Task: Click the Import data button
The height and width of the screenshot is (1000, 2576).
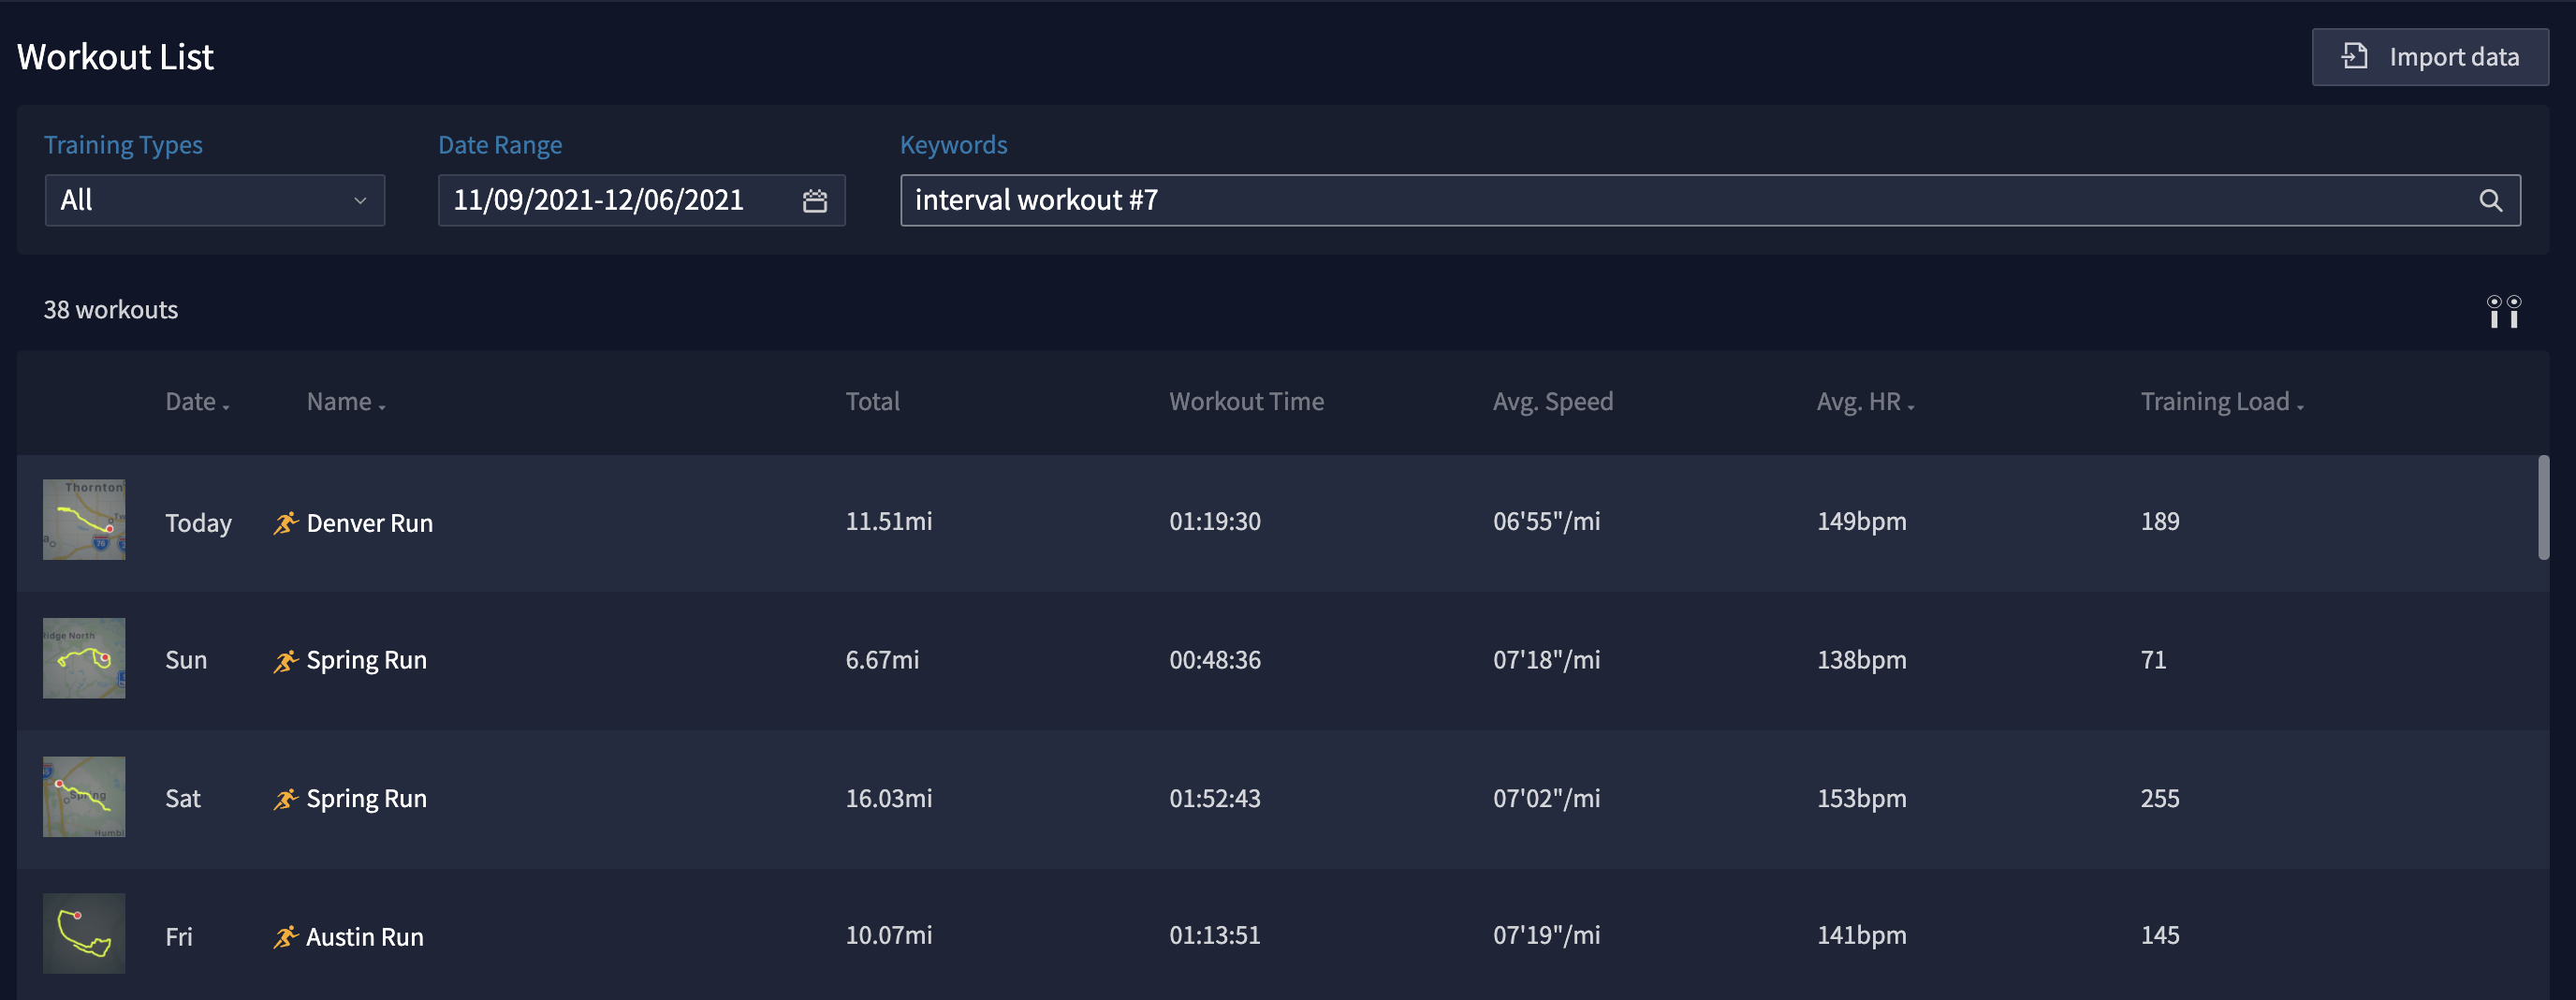Action: point(2429,57)
